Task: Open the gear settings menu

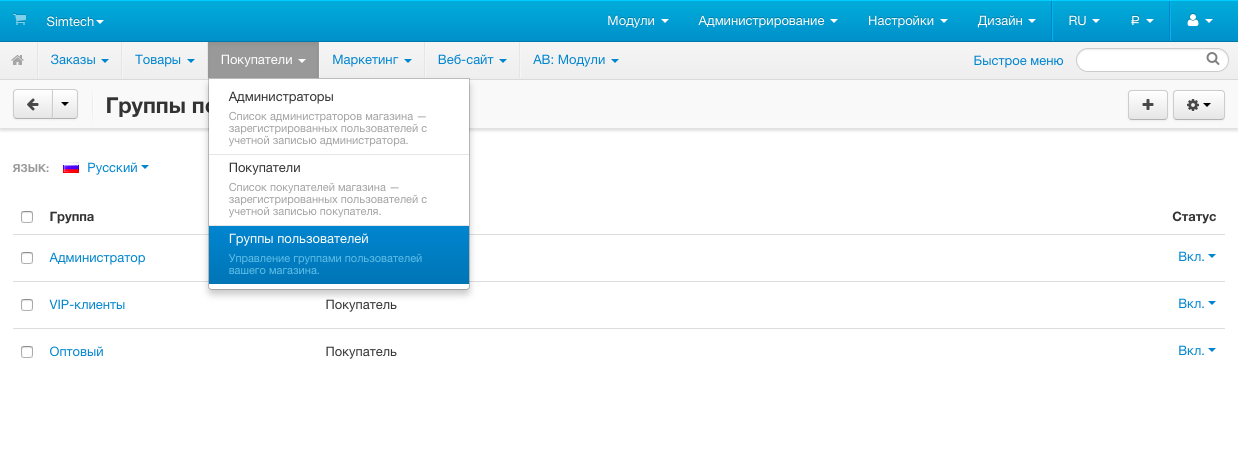Action: (x=1199, y=105)
